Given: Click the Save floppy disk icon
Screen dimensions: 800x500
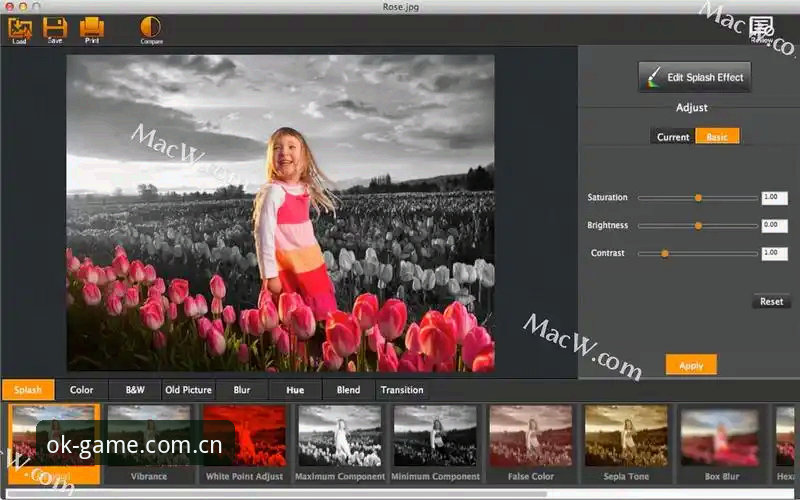Looking at the screenshot, I should [x=55, y=30].
